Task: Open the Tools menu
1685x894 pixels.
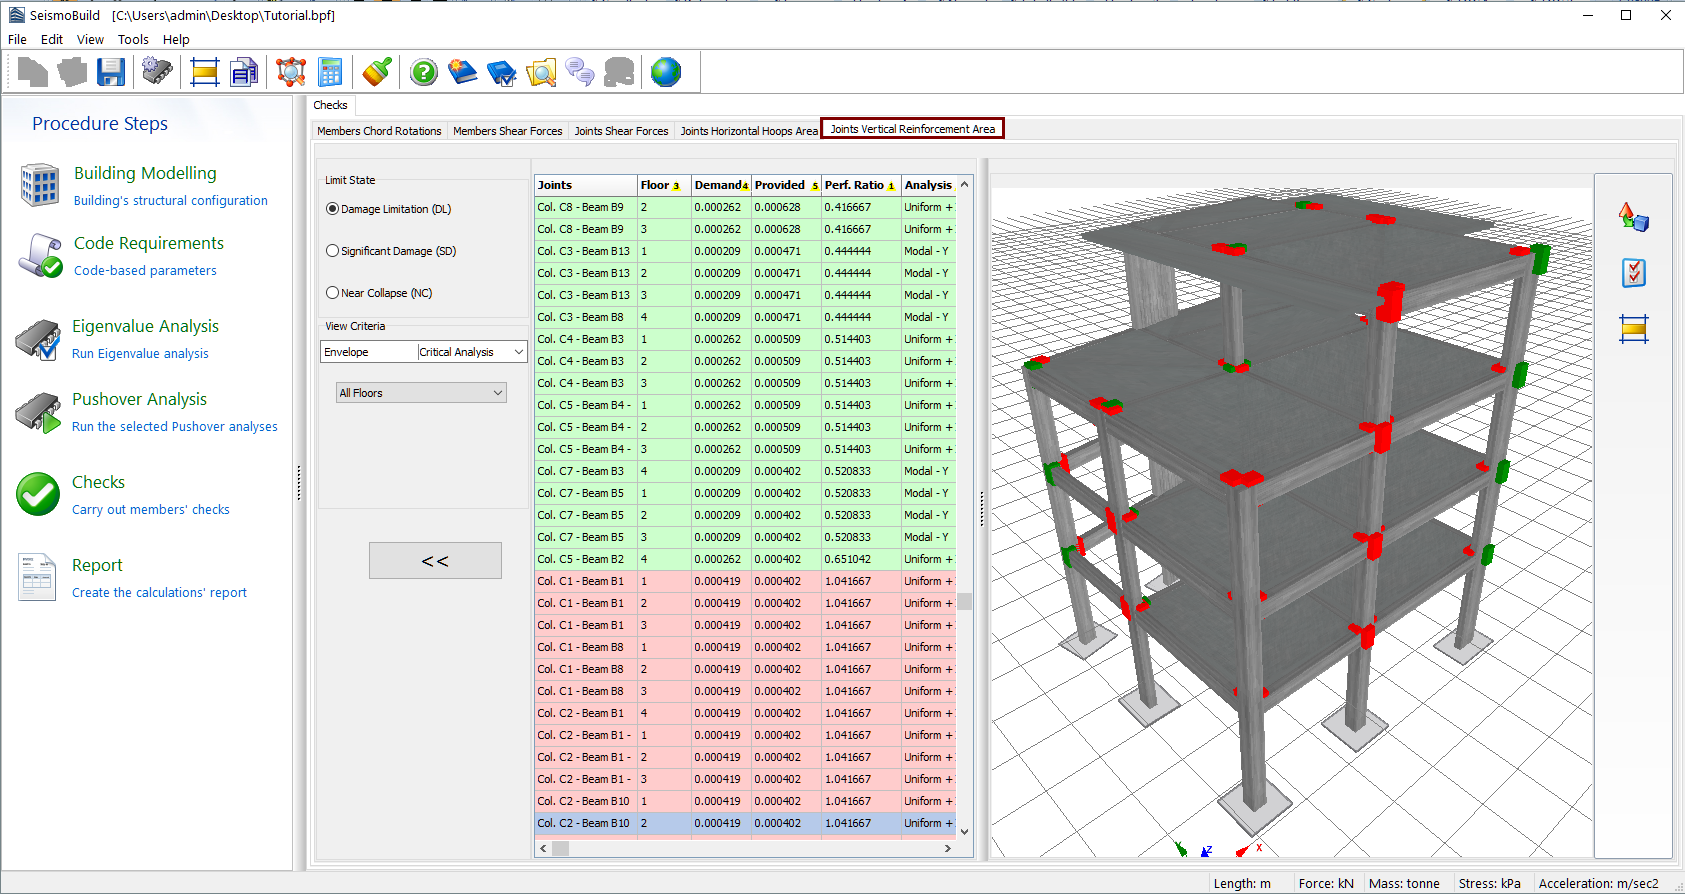Action: point(133,40)
